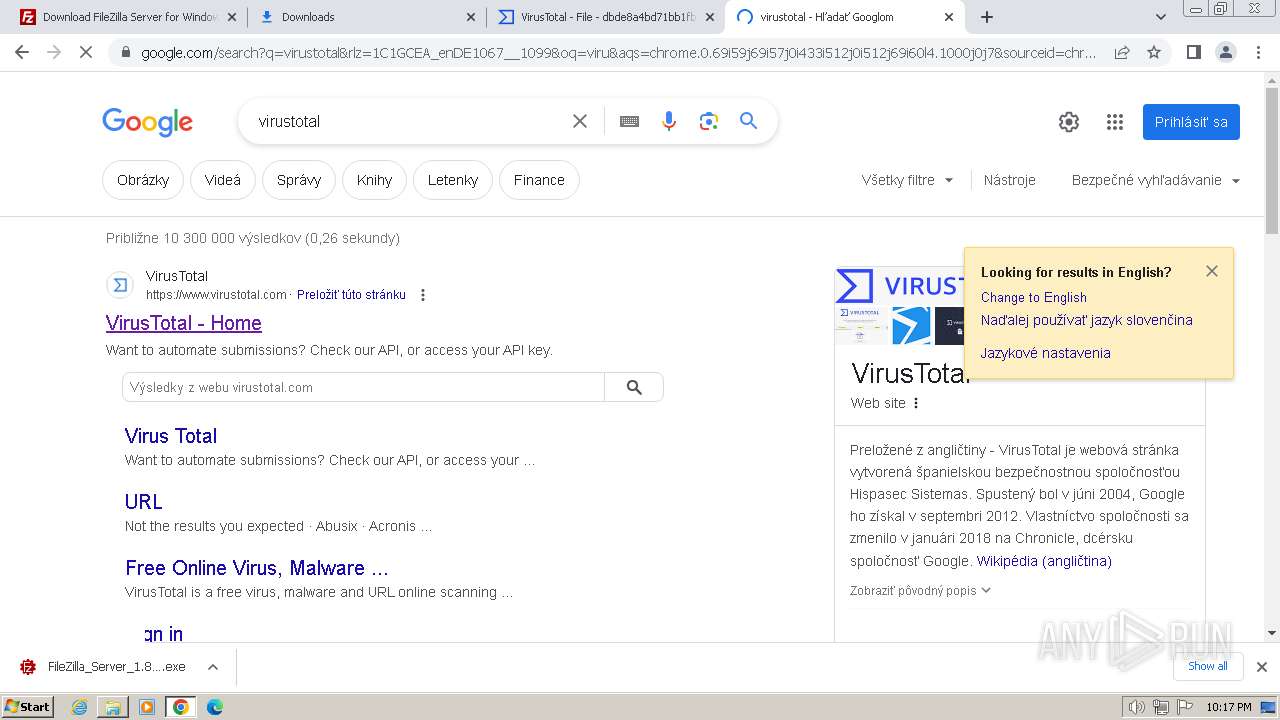The height and width of the screenshot is (720, 1280).
Task: Open Wikipédia (angličtina) link
Action: [x=1044, y=561]
